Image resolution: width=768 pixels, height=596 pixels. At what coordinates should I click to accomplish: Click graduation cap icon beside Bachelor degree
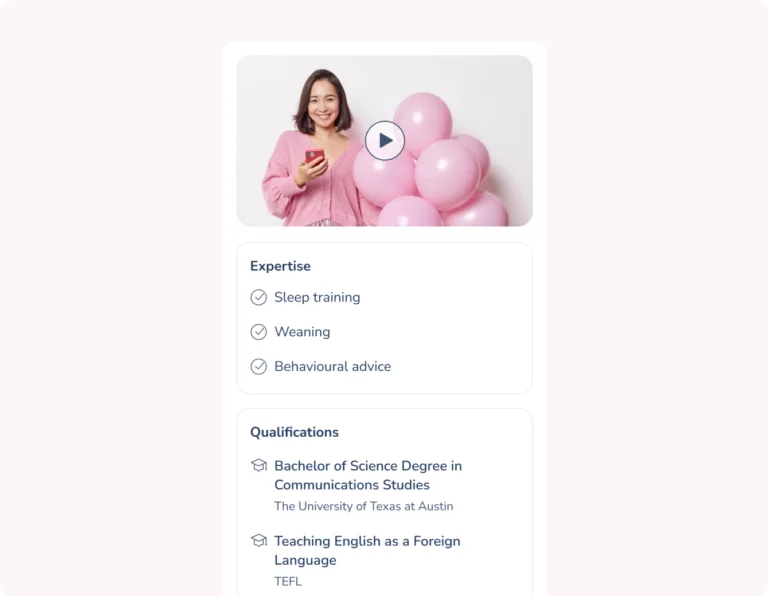[259, 465]
